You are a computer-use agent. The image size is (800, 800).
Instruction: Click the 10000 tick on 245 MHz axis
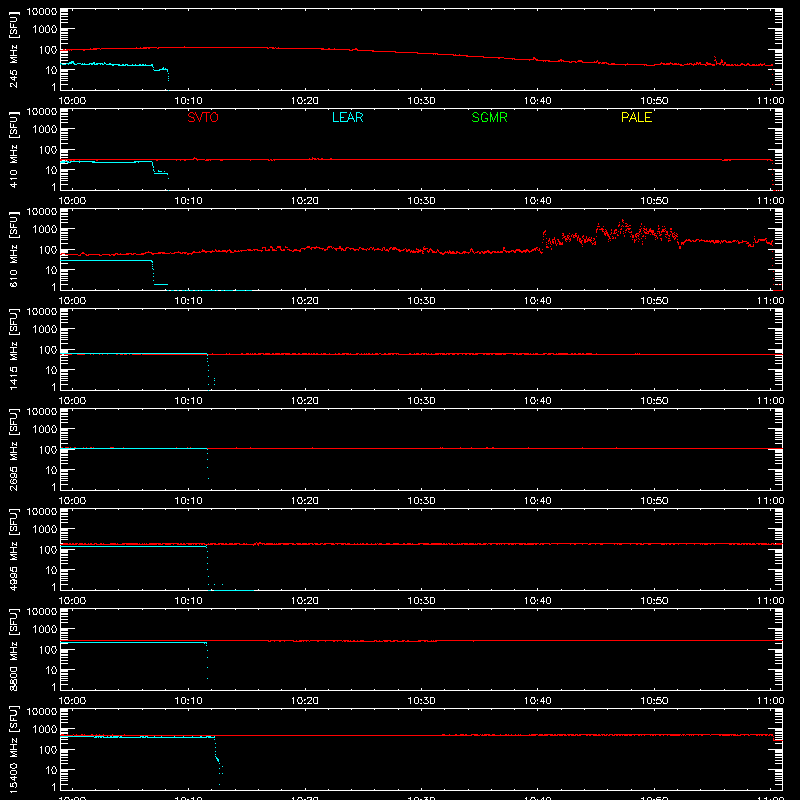[42, 11]
